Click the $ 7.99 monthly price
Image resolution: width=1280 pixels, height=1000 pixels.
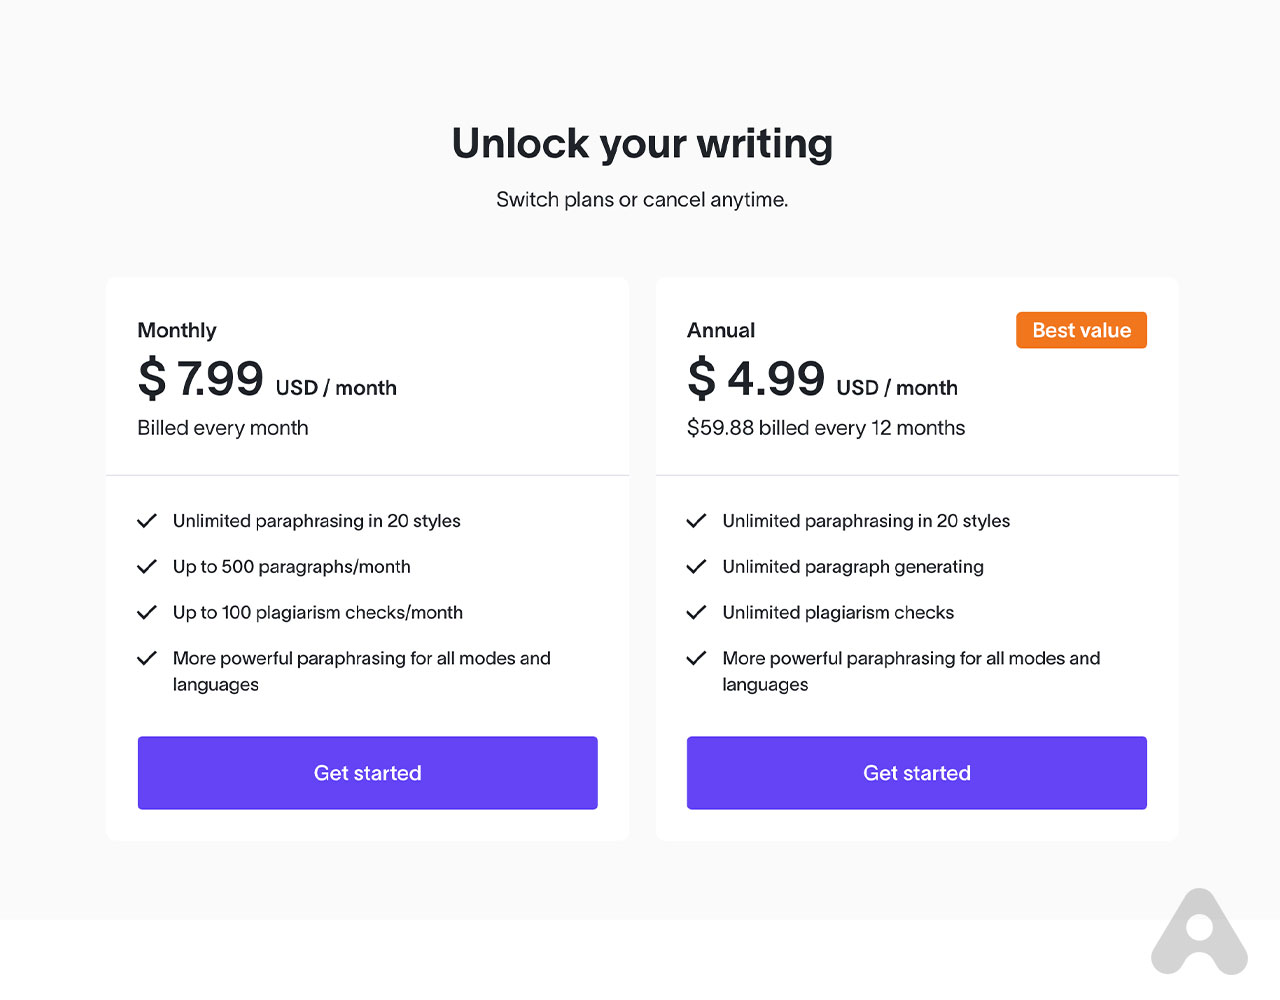(201, 380)
